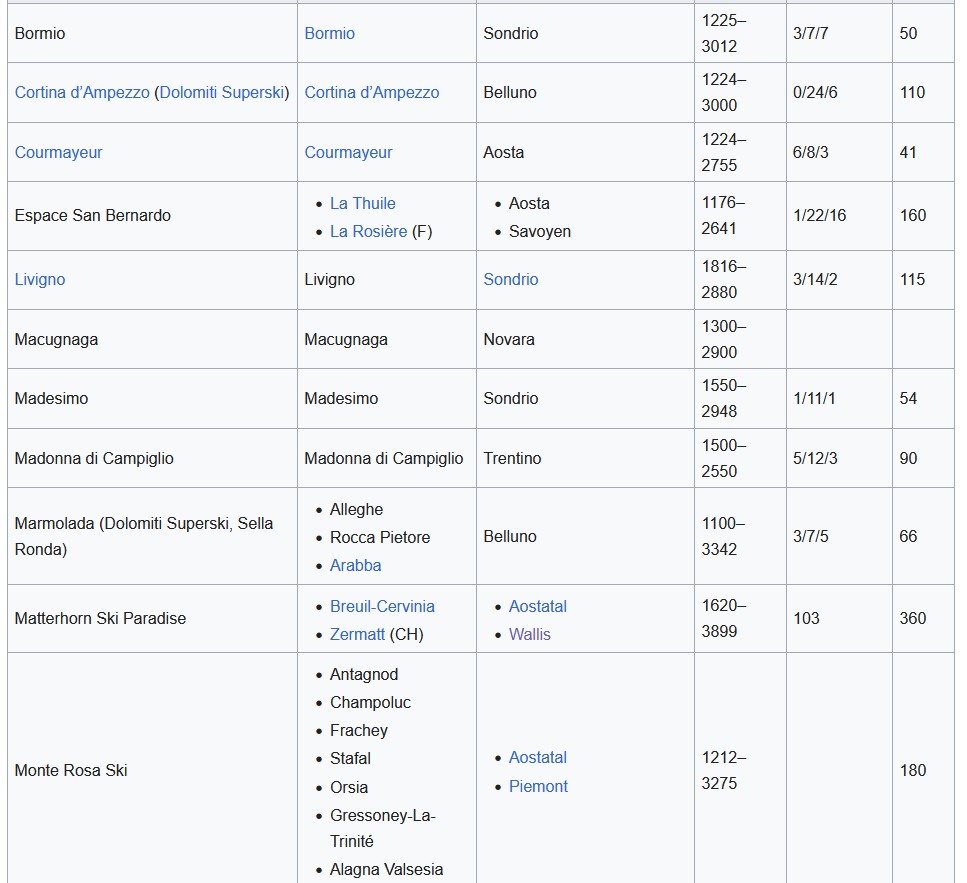Viewport: 967px width, 883px height.
Task: Select the piste length 115
Action: coord(912,279)
